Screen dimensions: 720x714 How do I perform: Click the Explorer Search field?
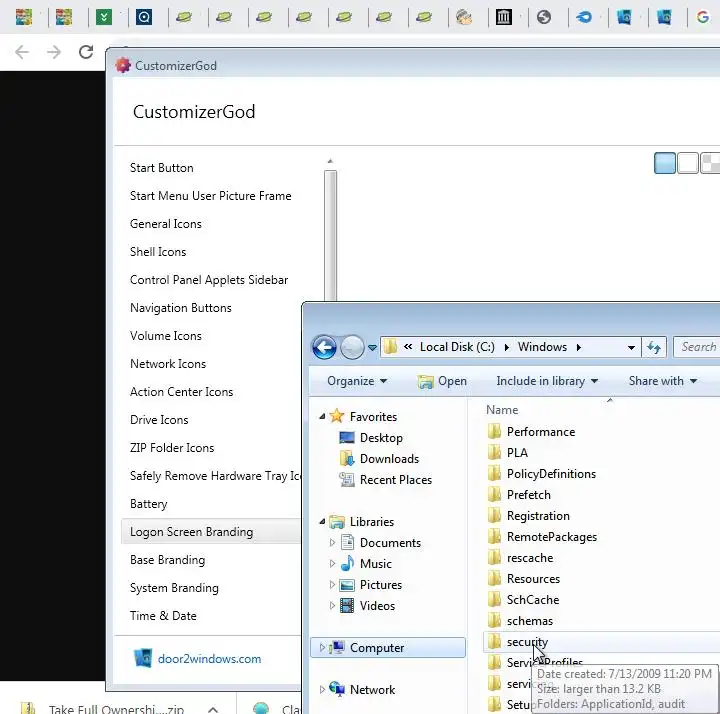click(697, 347)
